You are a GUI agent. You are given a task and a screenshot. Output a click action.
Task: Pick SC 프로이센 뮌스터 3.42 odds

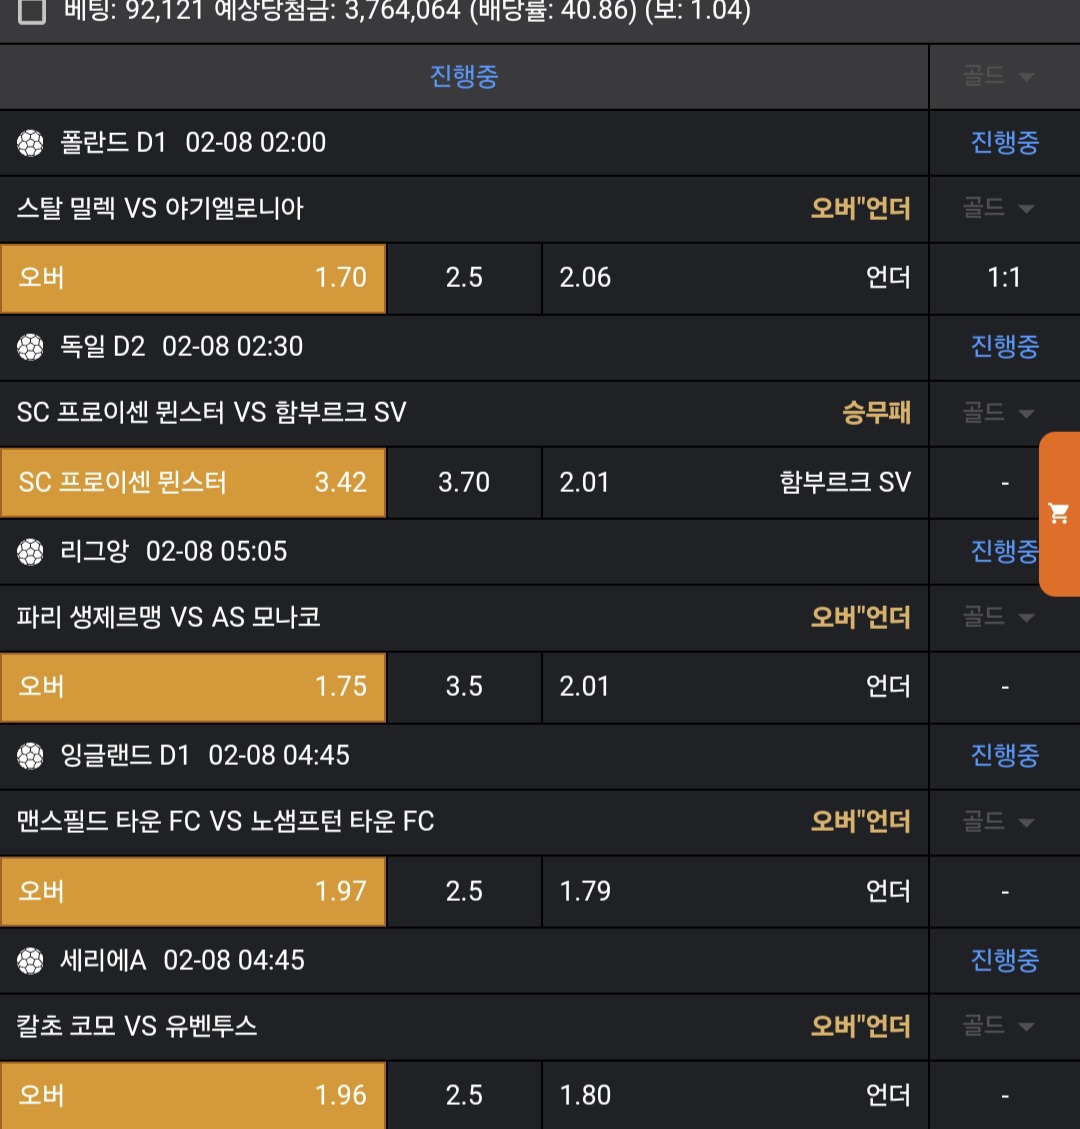(x=193, y=482)
